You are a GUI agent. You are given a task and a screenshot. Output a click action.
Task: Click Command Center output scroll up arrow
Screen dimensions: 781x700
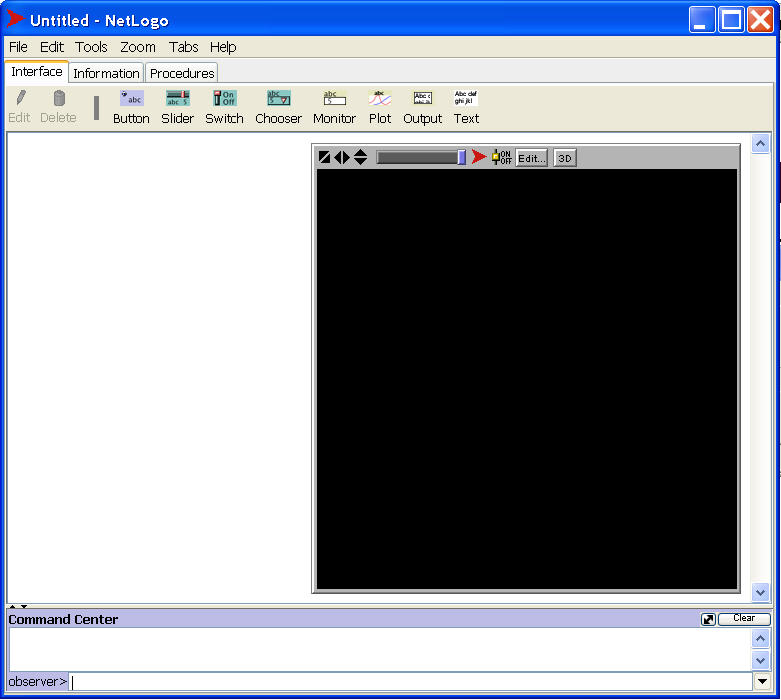(x=761, y=638)
